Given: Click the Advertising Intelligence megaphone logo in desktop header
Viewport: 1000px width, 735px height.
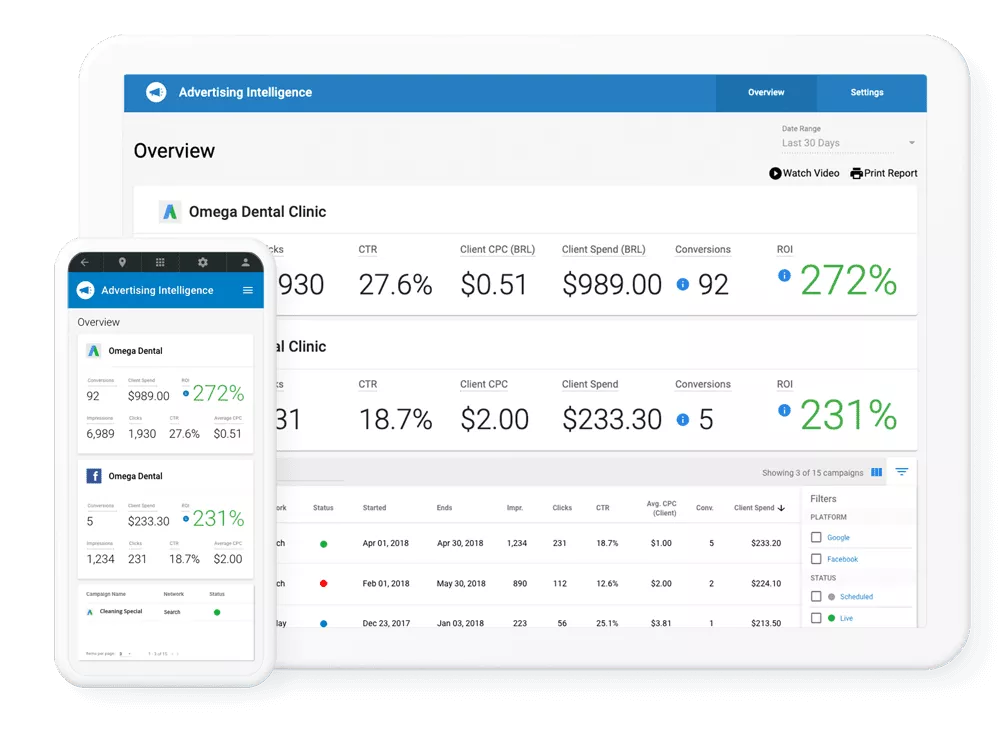Looking at the screenshot, I should [156, 92].
